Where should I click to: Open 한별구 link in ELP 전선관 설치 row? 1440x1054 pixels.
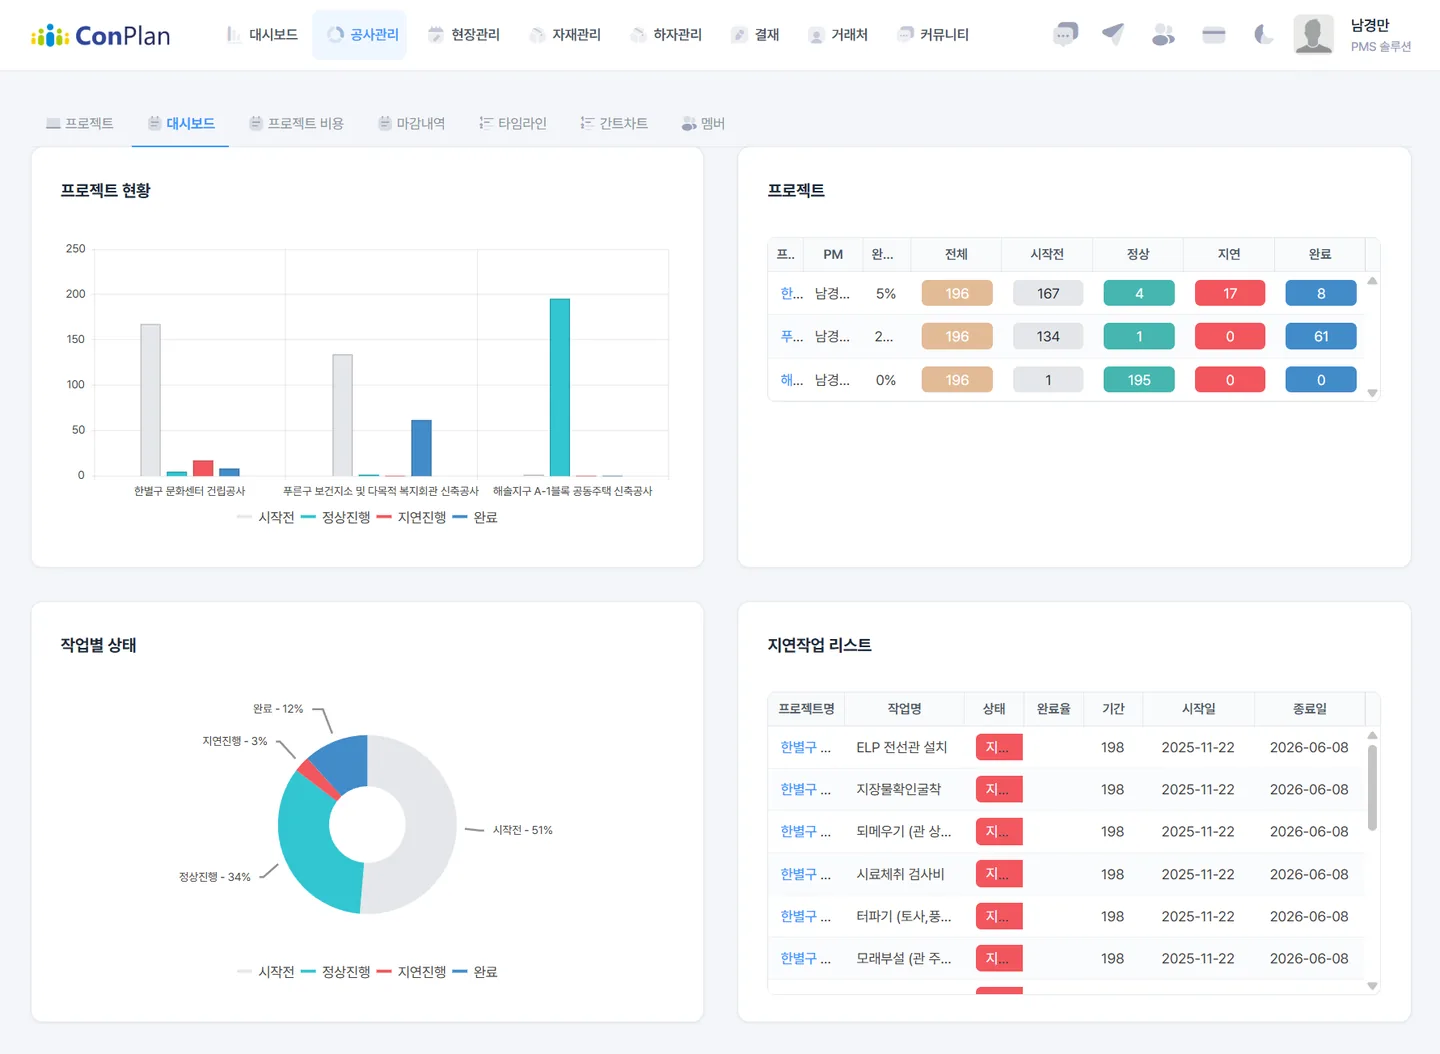tap(805, 747)
